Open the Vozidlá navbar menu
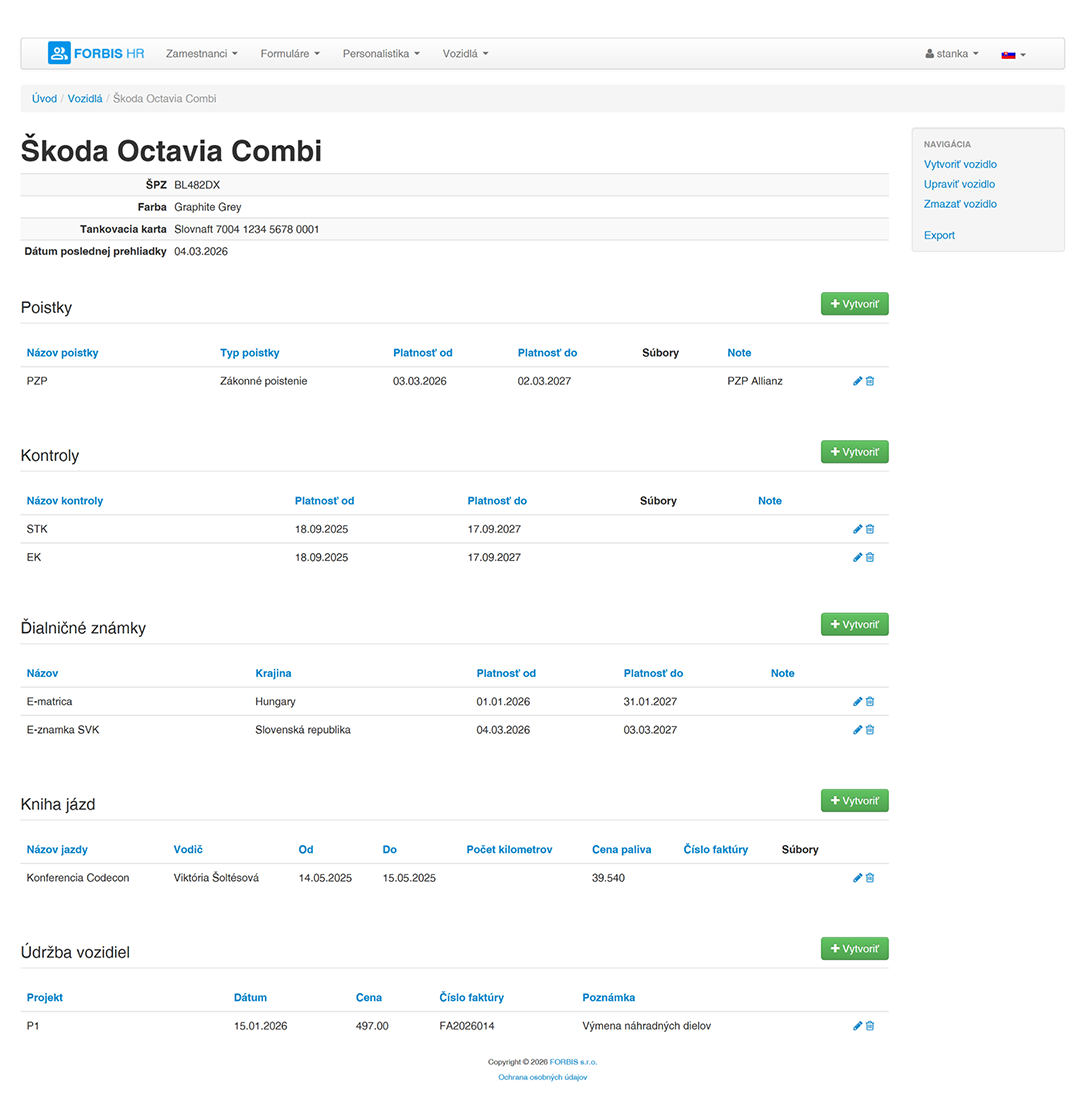This screenshot has height=1112, width=1080. pos(465,54)
